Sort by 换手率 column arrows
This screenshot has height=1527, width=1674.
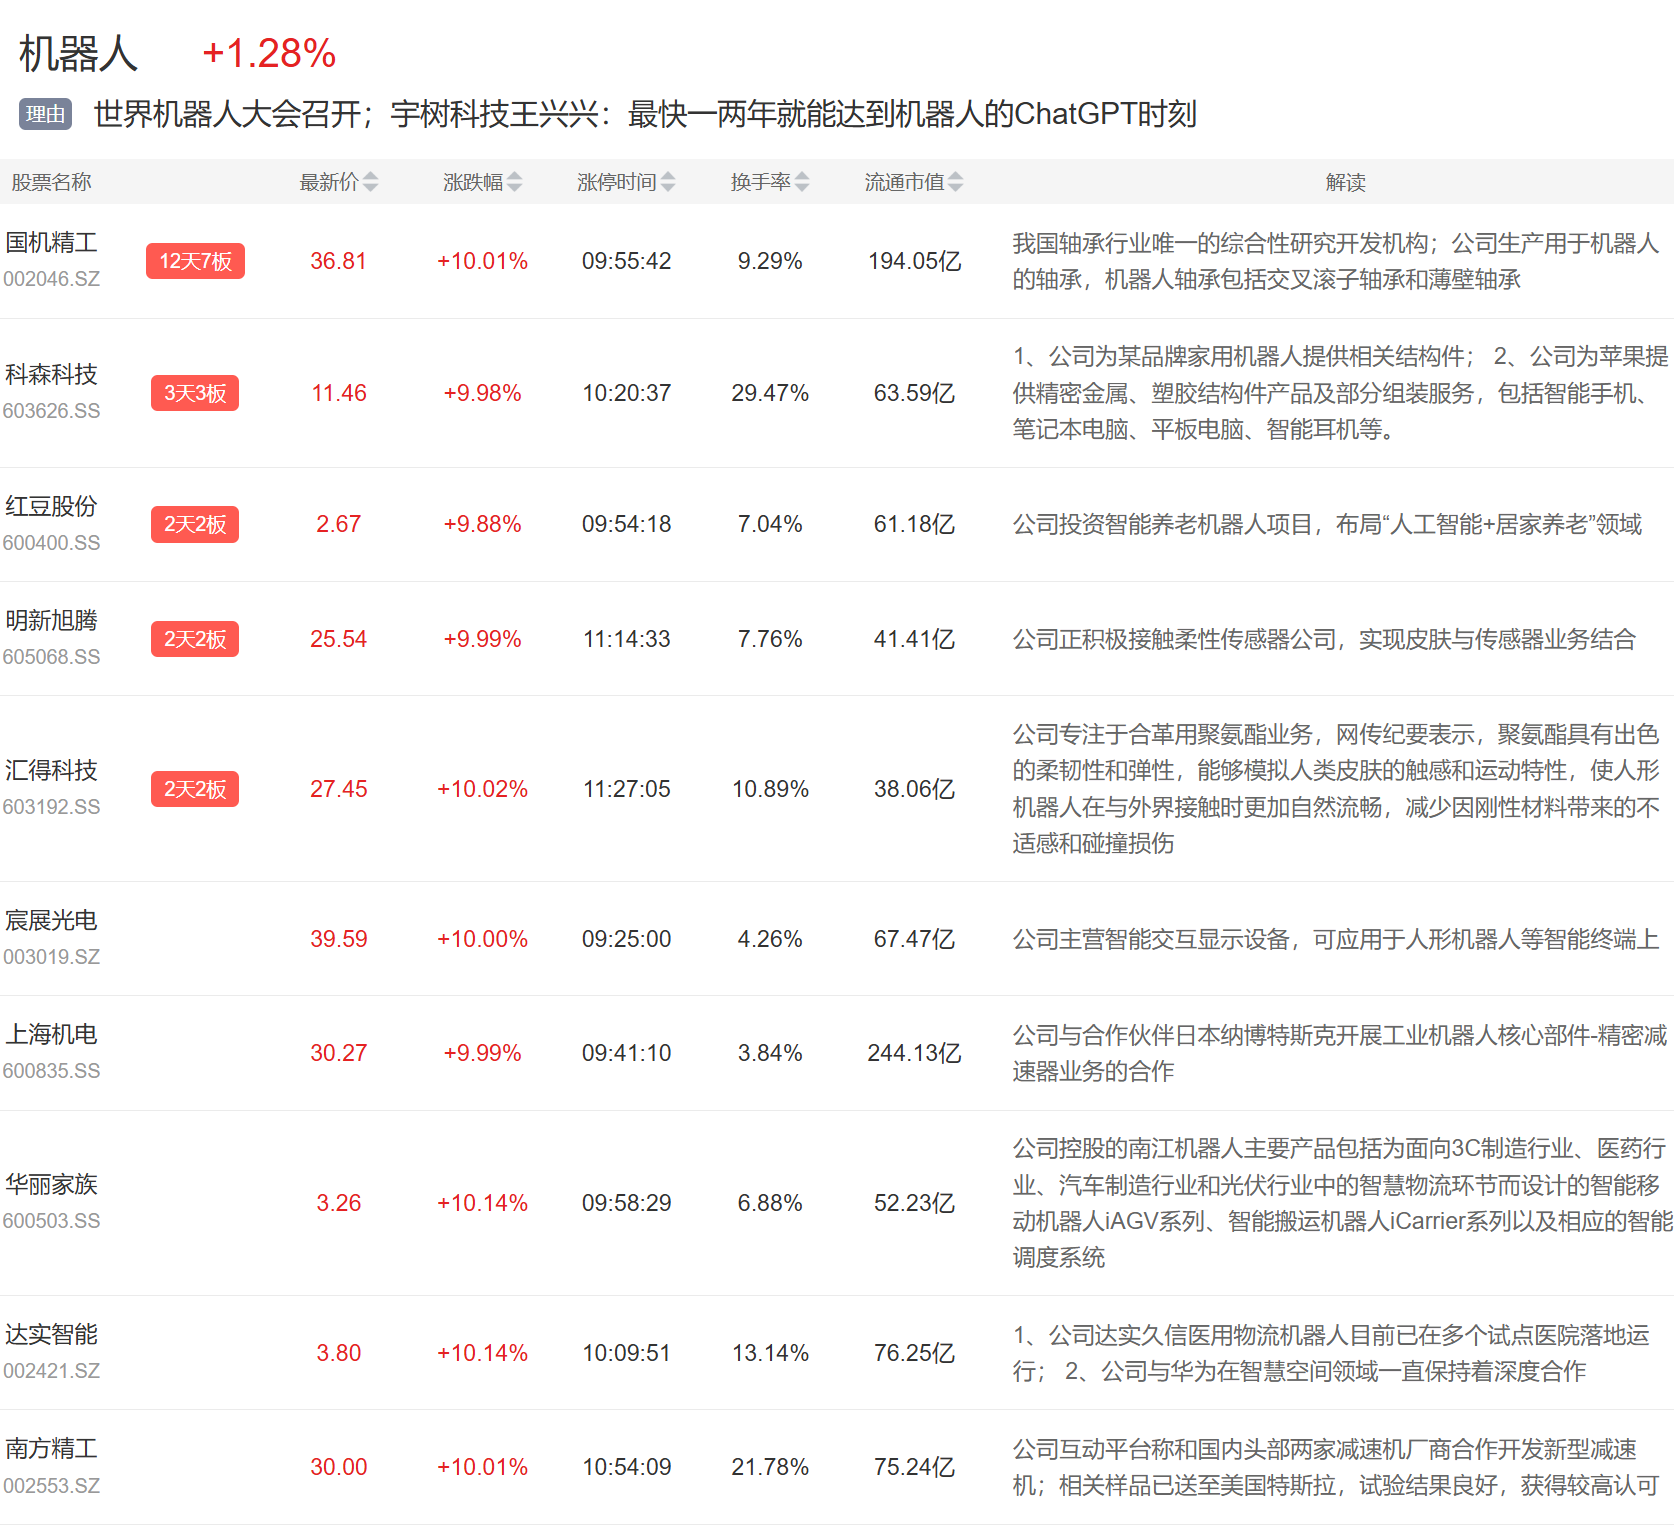802,182
